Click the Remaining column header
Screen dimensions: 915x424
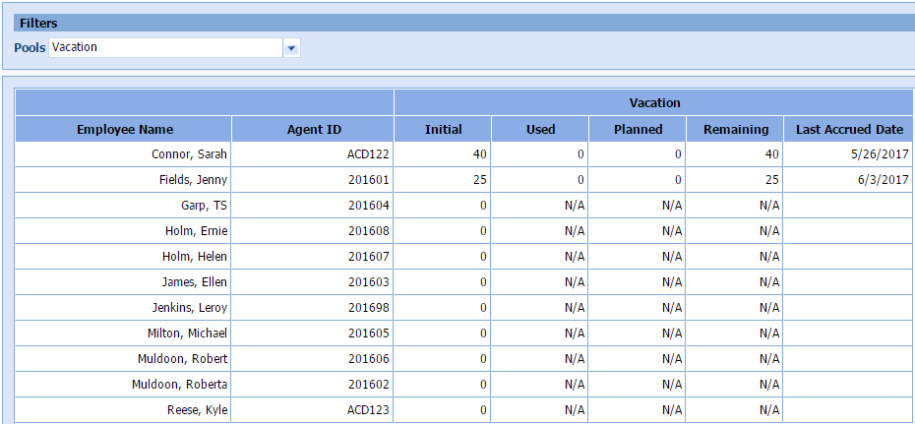point(735,129)
